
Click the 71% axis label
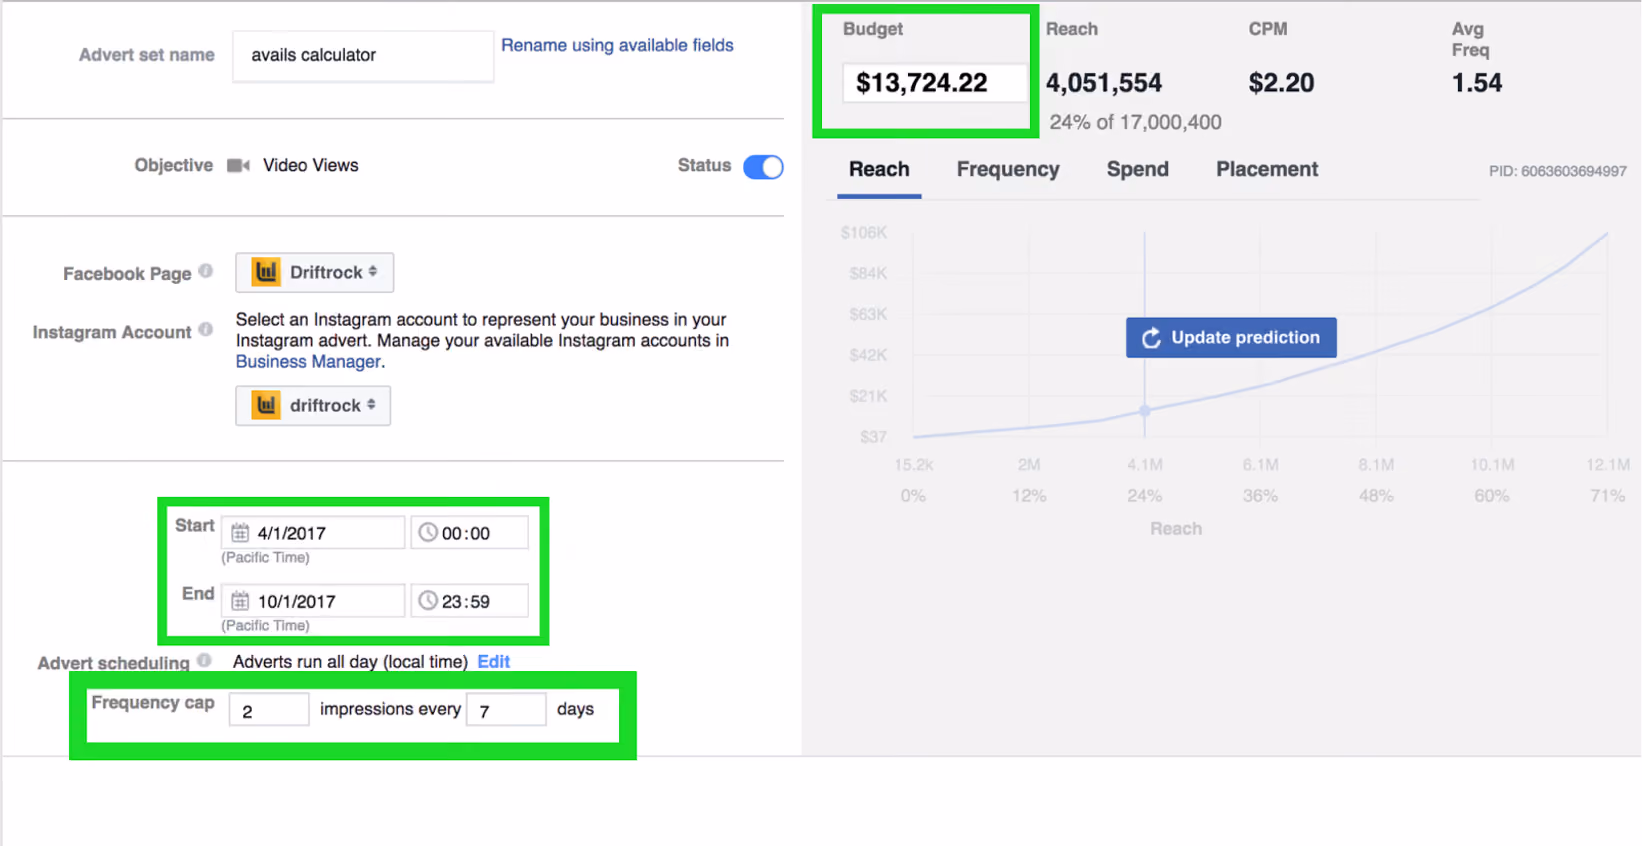(1608, 496)
